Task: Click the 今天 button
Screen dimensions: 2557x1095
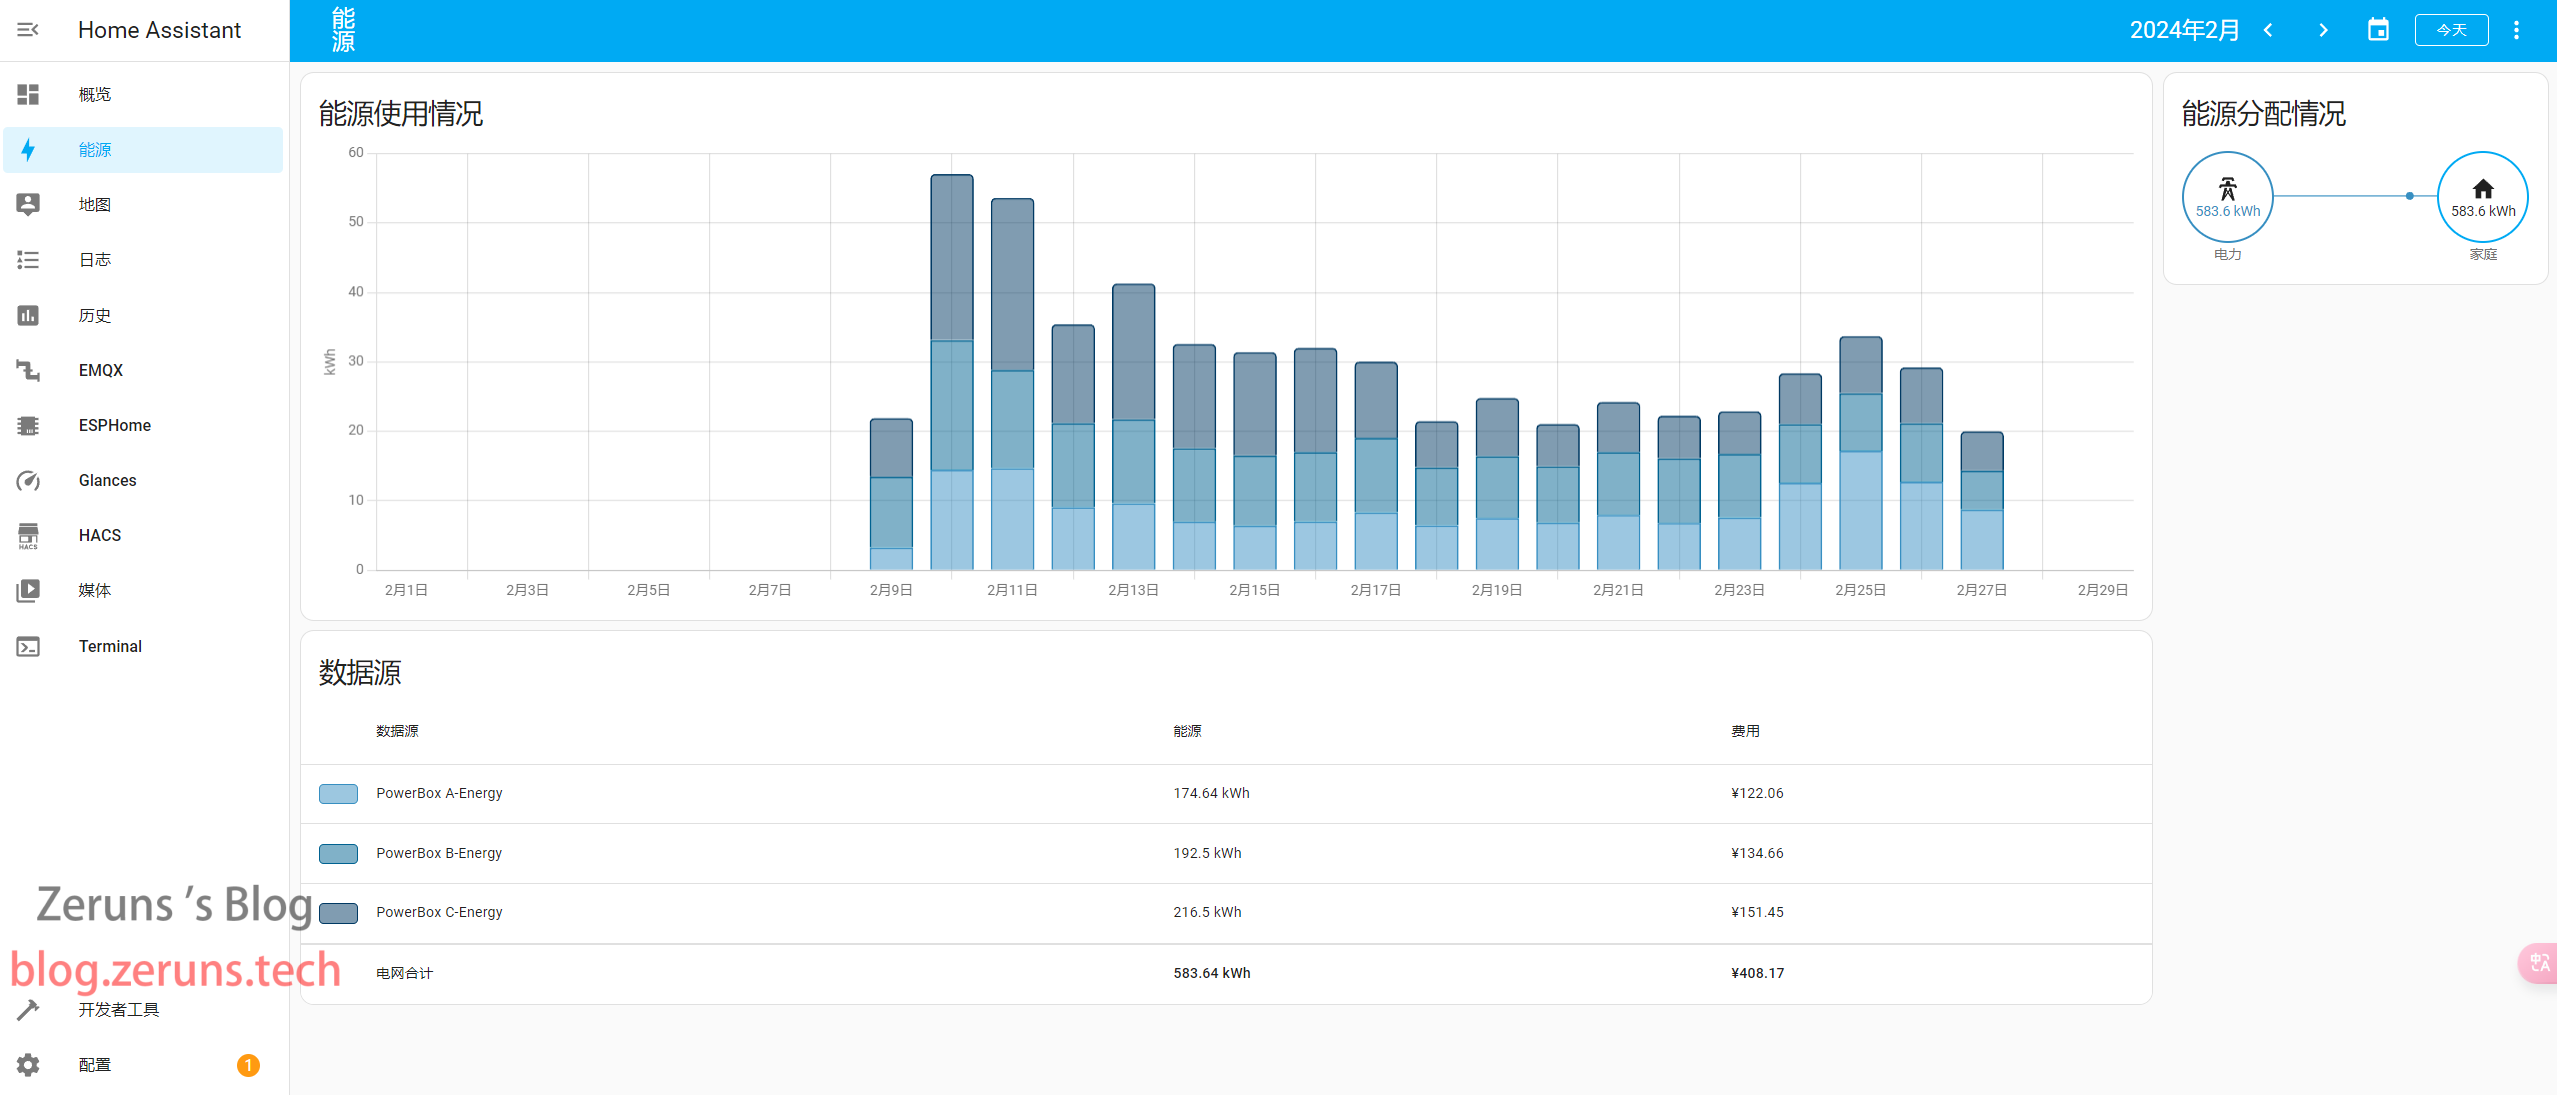Action: 2450,30
